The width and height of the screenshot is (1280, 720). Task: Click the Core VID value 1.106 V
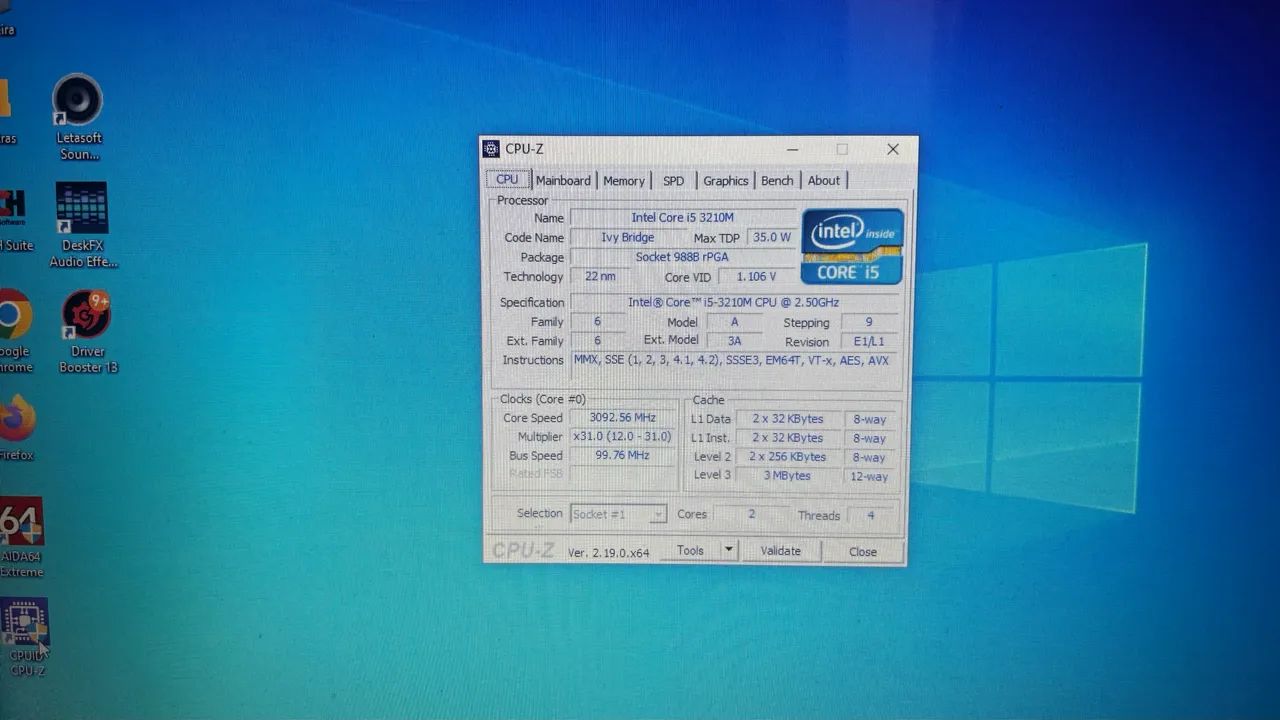click(757, 277)
